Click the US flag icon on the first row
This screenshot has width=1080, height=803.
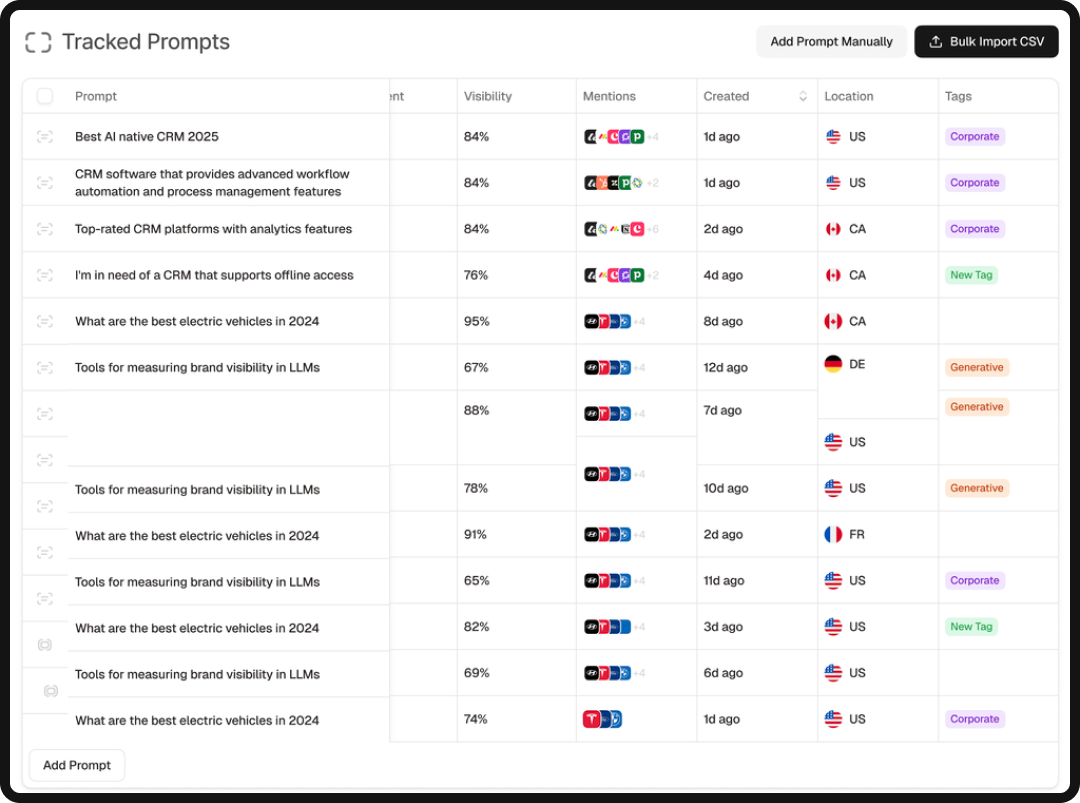[x=832, y=136]
